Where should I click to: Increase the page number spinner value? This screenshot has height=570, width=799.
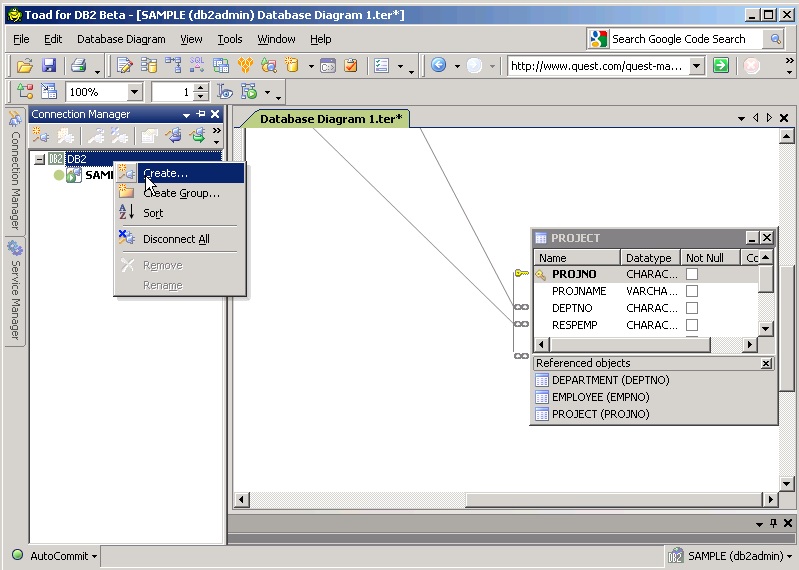(201, 88)
